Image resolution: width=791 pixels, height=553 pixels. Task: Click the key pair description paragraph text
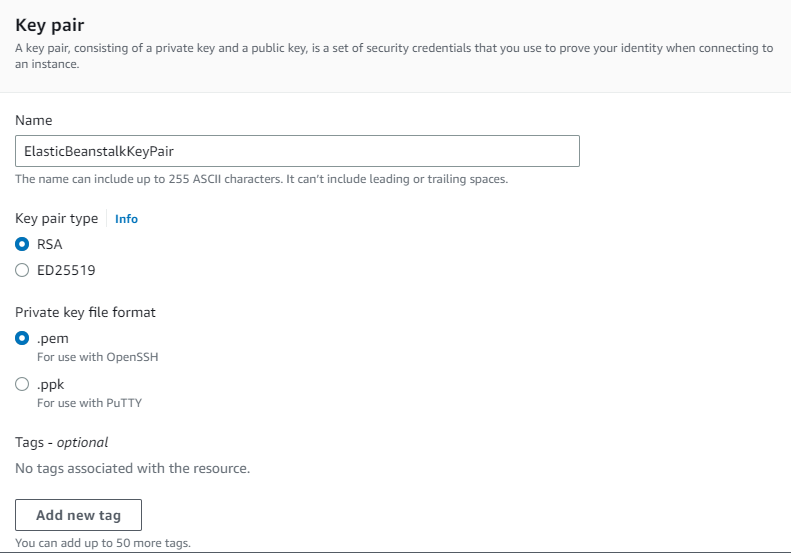(394, 56)
